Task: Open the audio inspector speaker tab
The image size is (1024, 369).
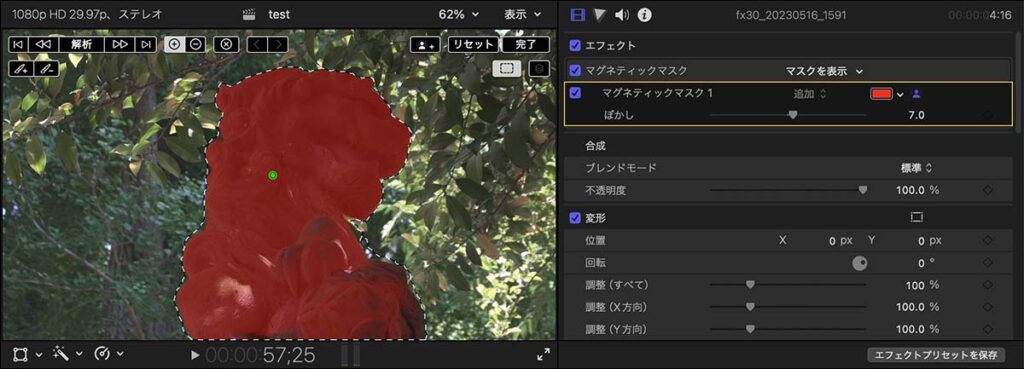Action: point(622,14)
